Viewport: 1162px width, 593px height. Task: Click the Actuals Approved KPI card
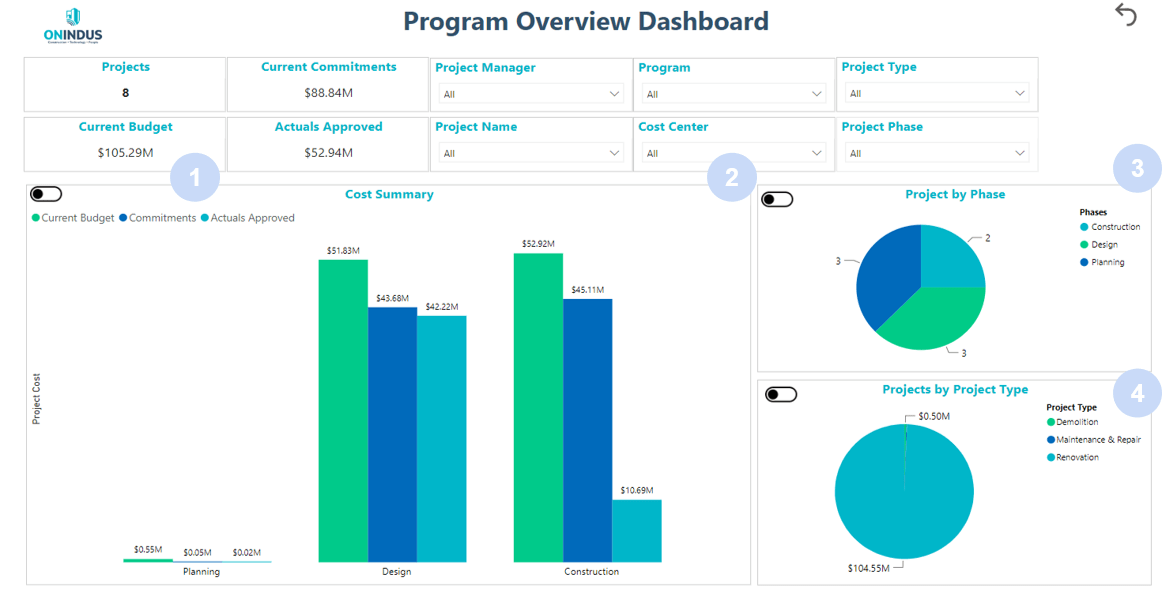click(x=328, y=143)
